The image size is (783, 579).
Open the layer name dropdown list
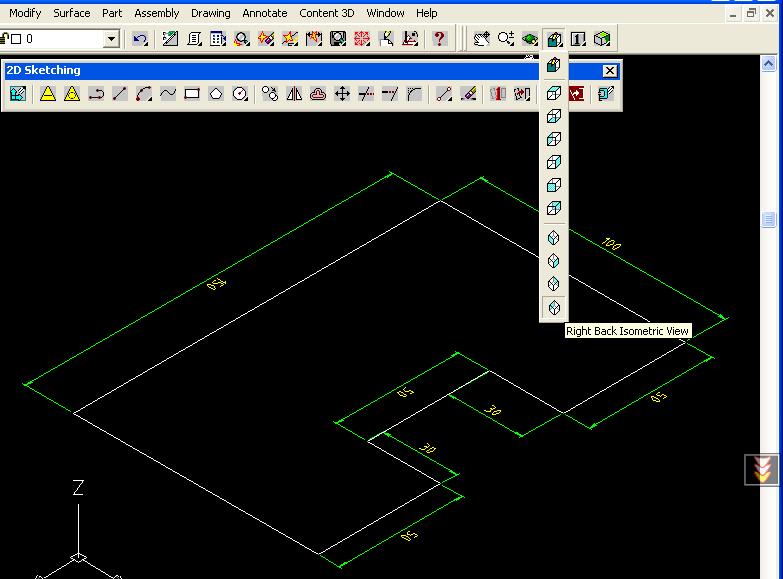pyautogui.click(x=111, y=39)
